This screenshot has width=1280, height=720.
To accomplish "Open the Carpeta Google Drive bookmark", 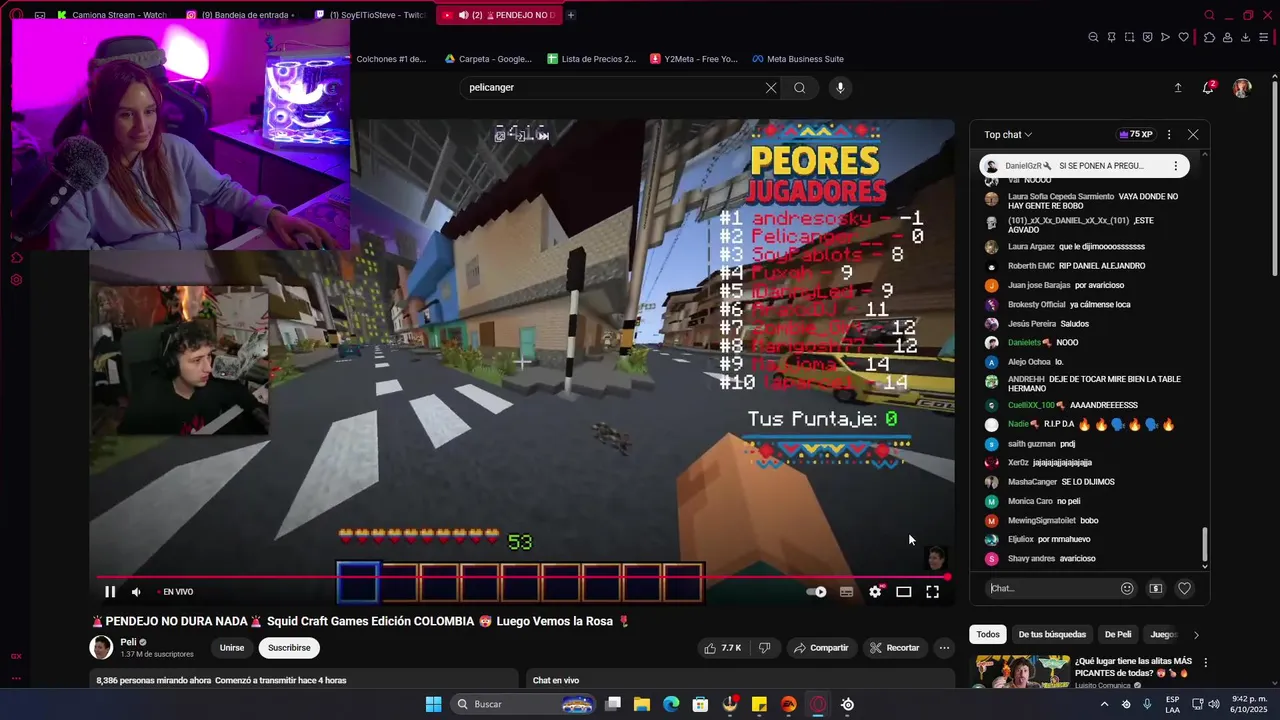I will pos(488,59).
